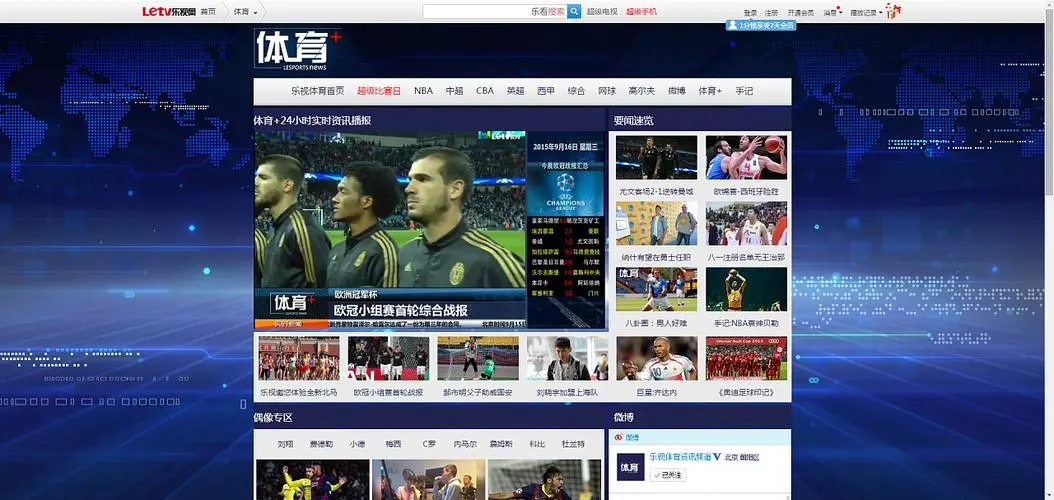Screen dimensions: 1054x500
Task: Toggle the 已关注 follow button
Action: click(667, 474)
